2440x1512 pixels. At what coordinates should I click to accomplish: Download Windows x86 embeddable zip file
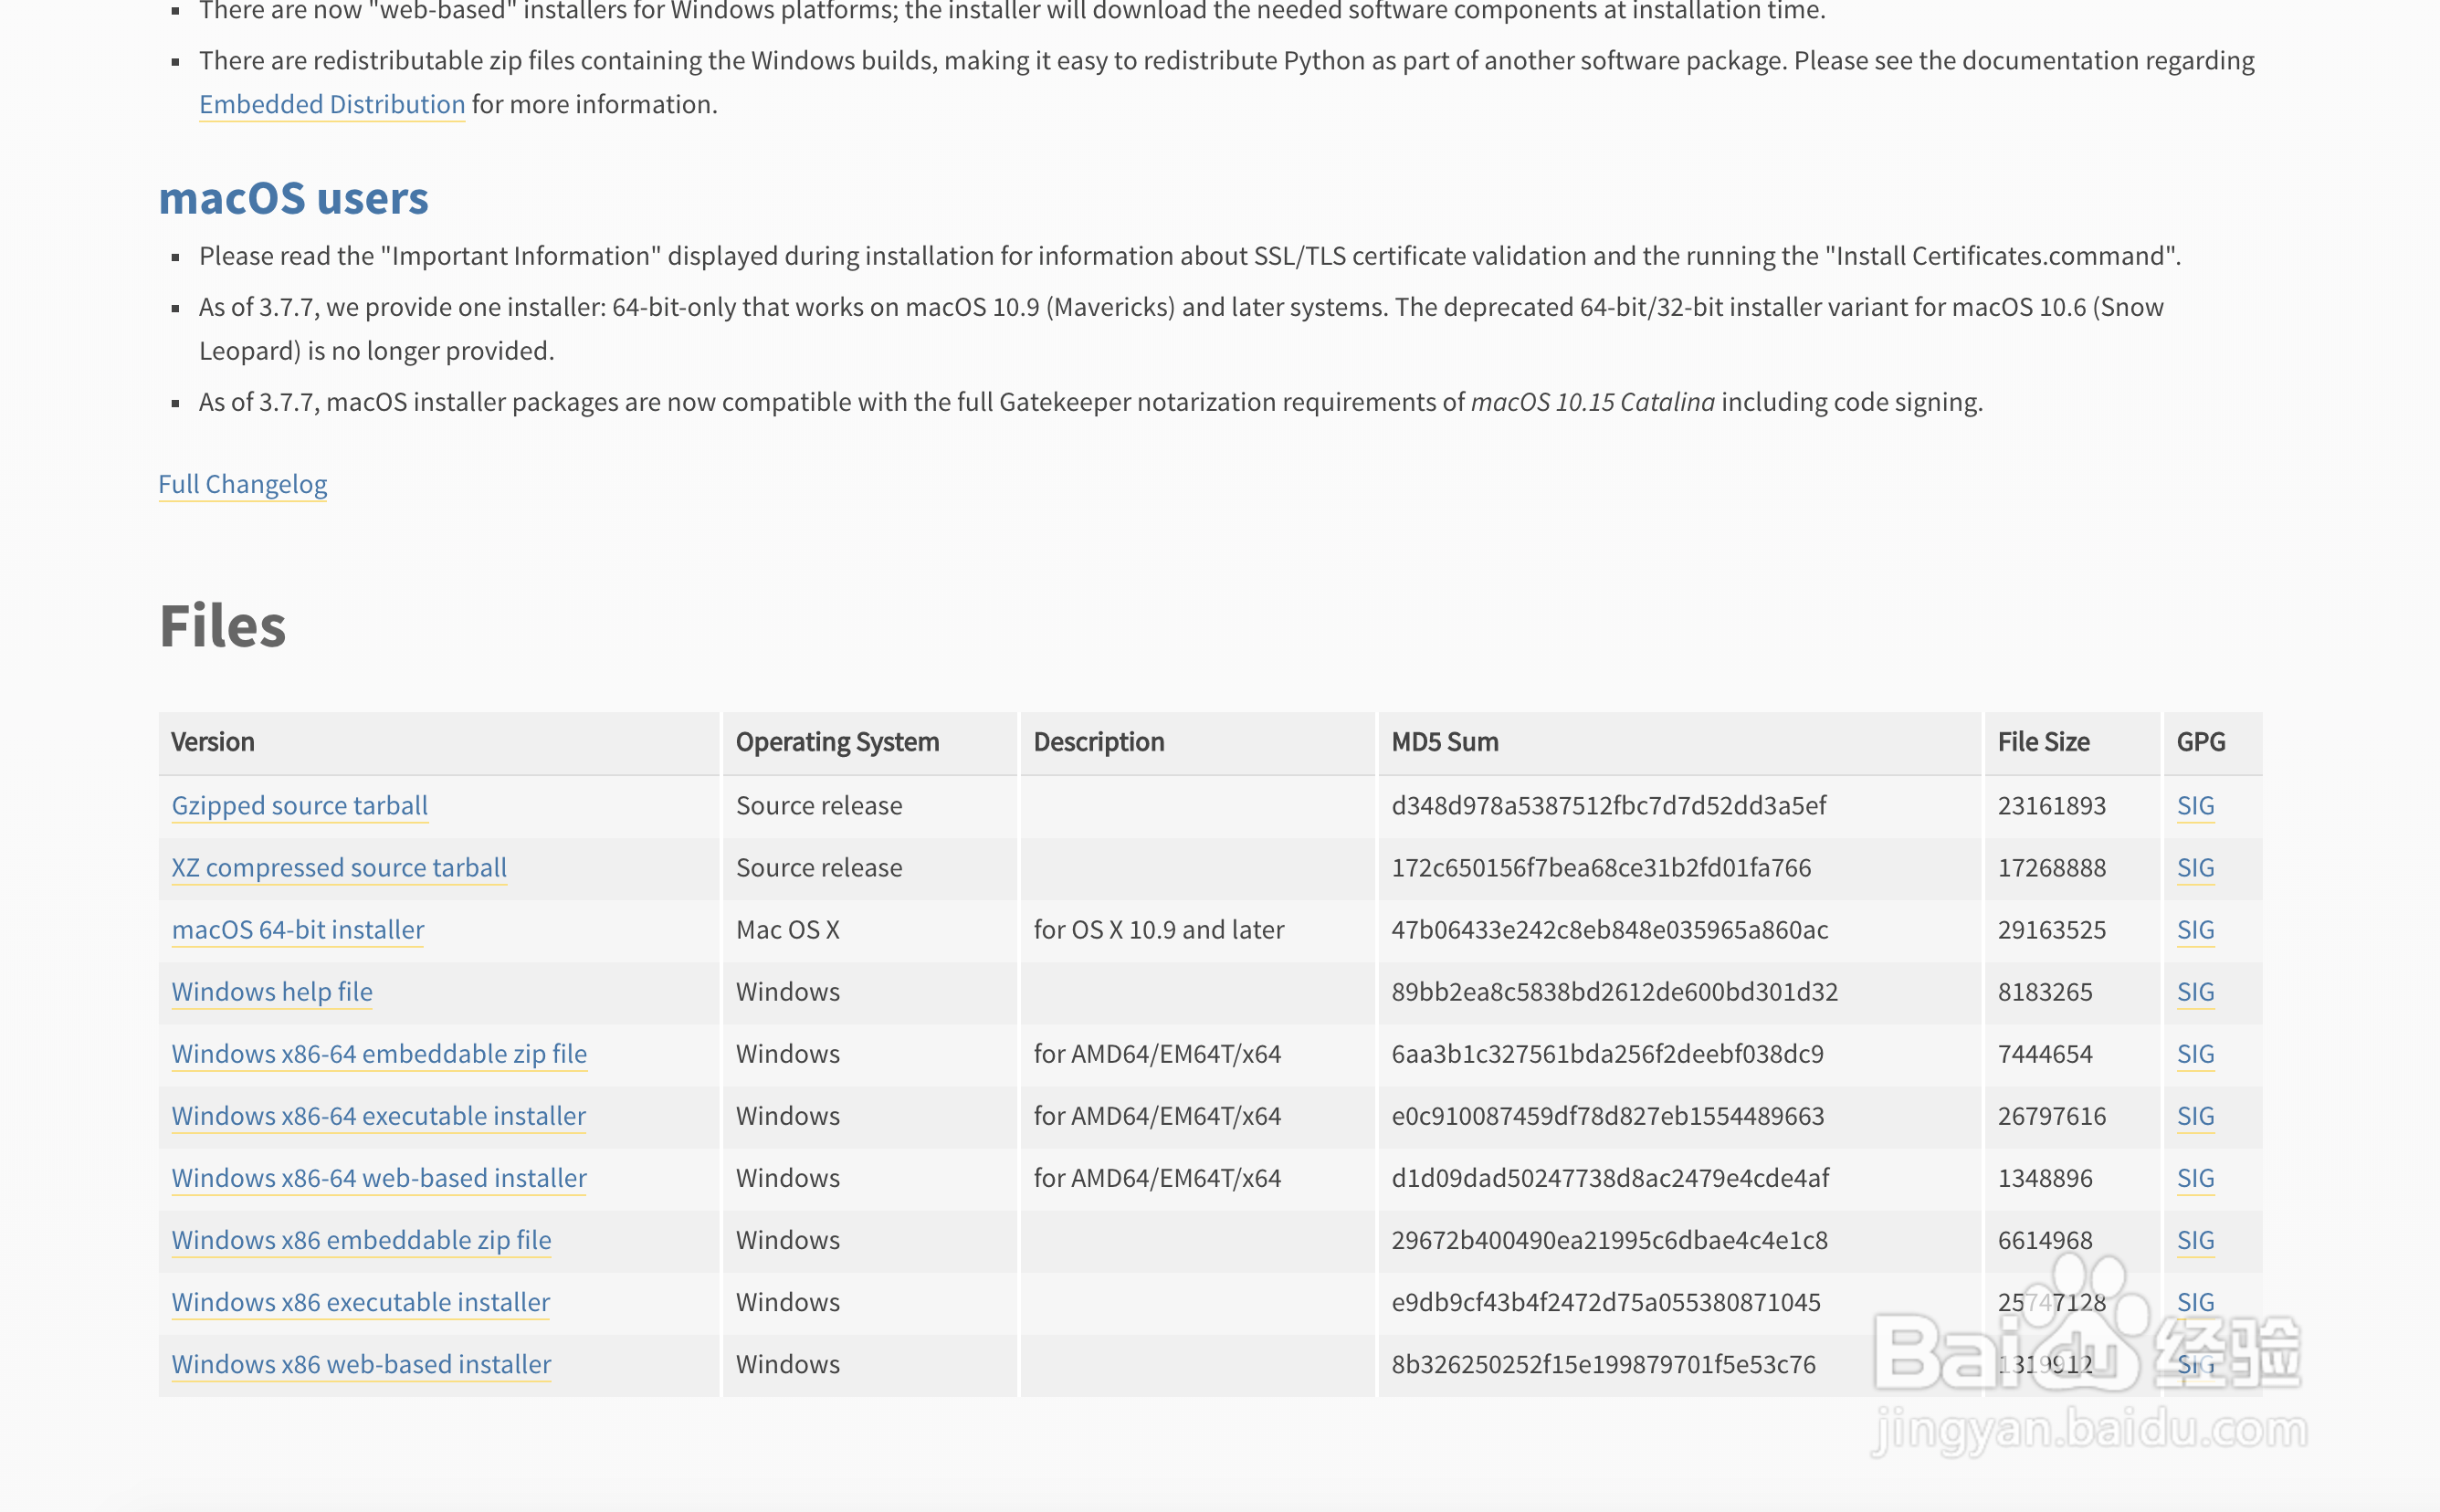click(360, 1239)
